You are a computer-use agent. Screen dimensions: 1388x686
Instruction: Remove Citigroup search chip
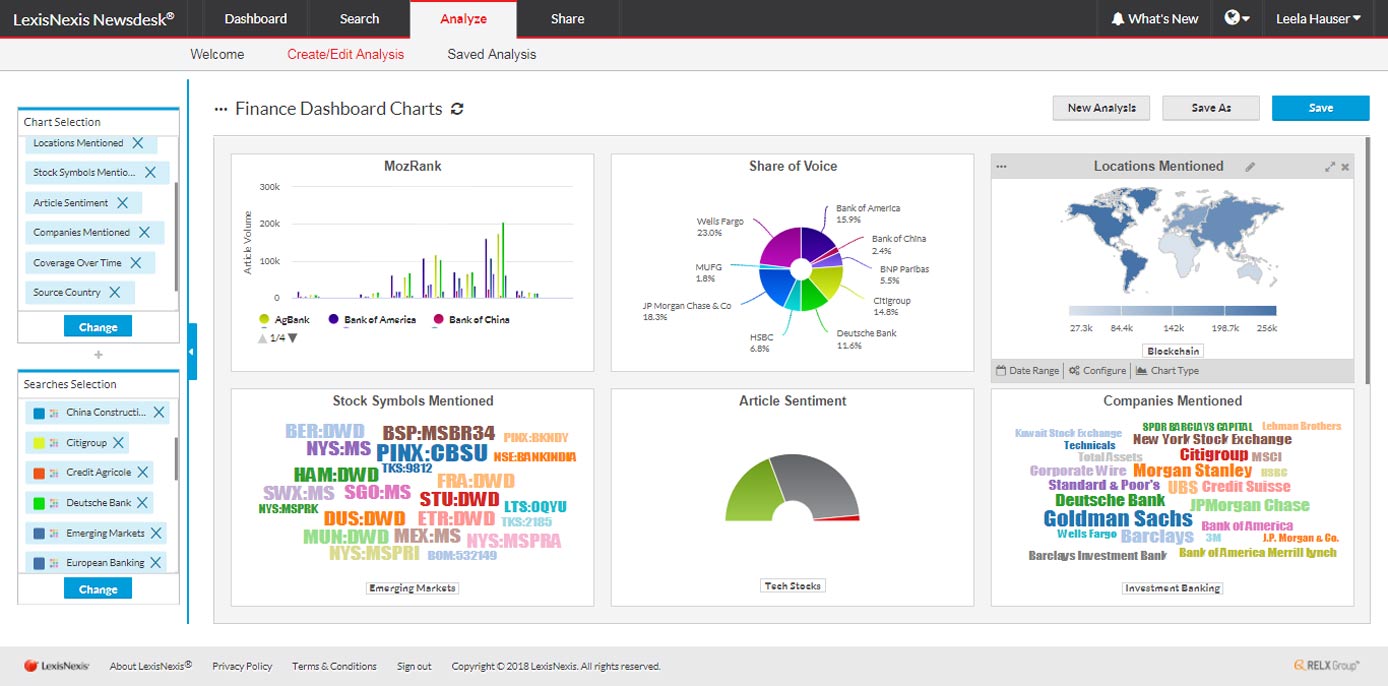[118, 442]
